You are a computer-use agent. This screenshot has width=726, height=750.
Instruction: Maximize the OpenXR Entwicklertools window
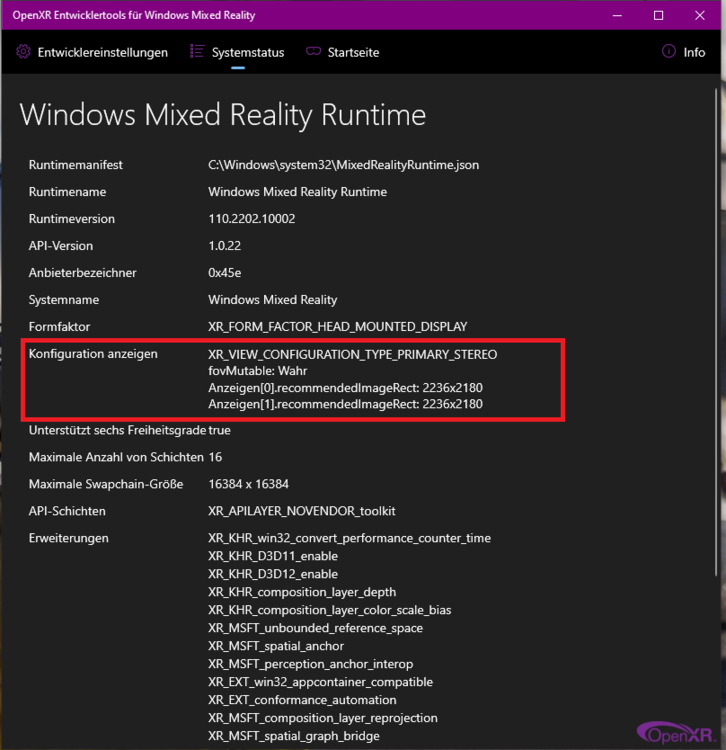(659, 15)
